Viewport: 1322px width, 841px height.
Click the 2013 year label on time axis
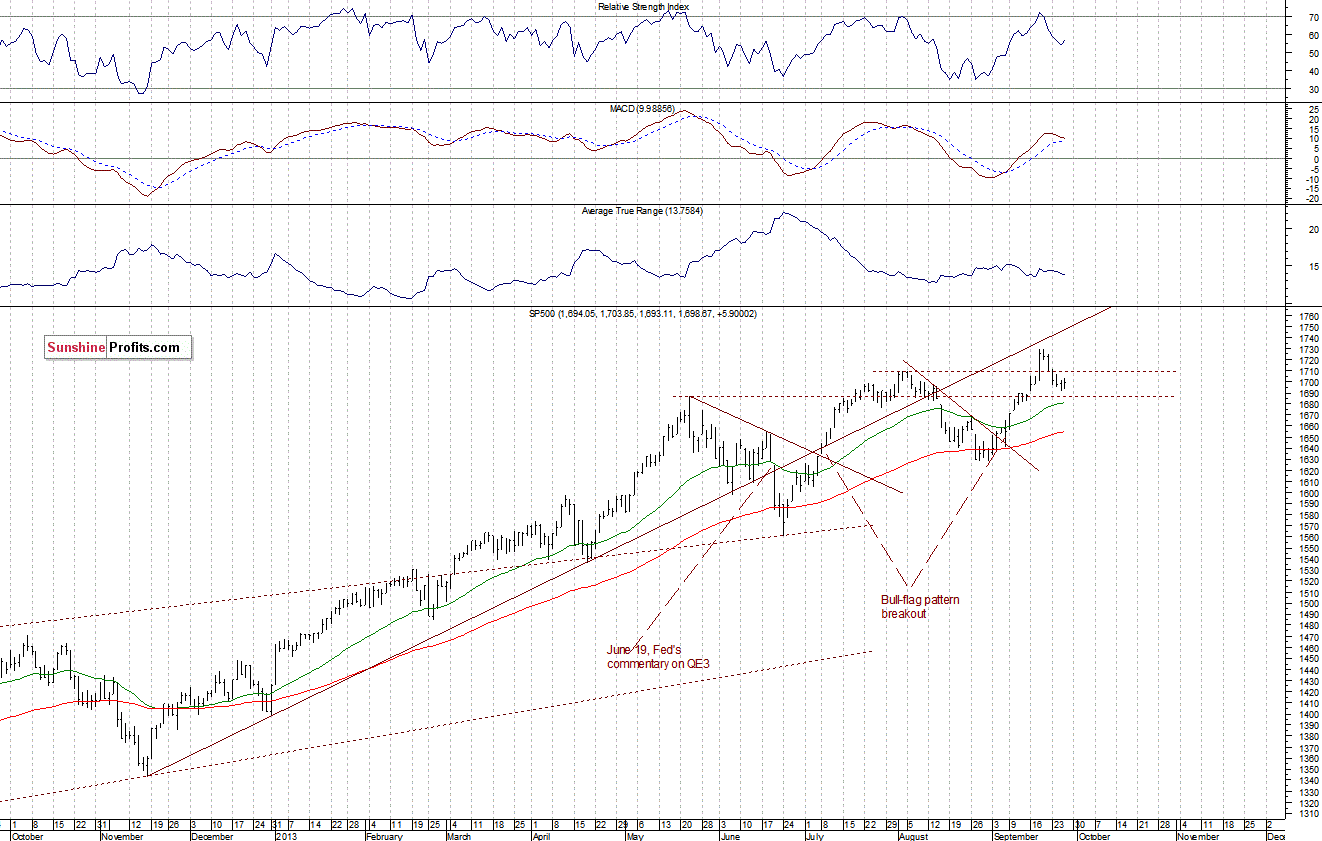pos(287,835)
